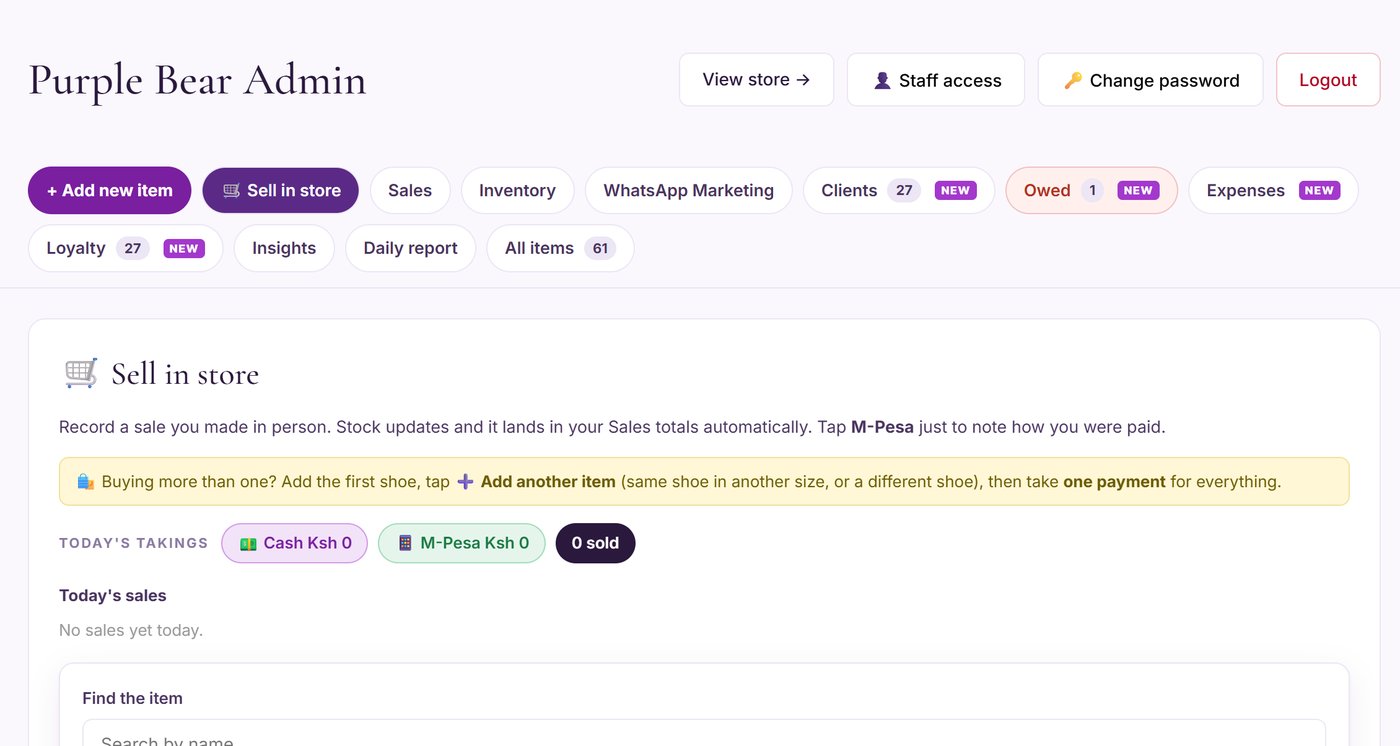Click the bold one payment text in the tip

click(x=1114, y=482)
